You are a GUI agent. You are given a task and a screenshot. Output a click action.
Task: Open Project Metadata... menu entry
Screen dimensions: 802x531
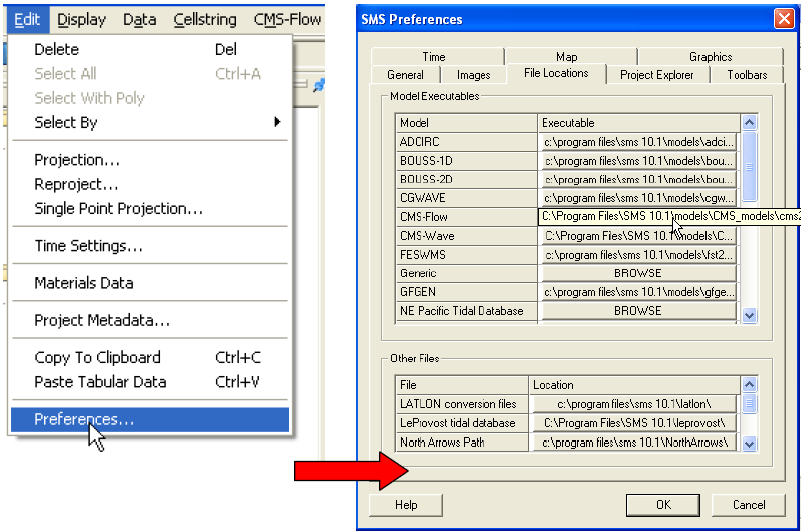coord(150,320)
